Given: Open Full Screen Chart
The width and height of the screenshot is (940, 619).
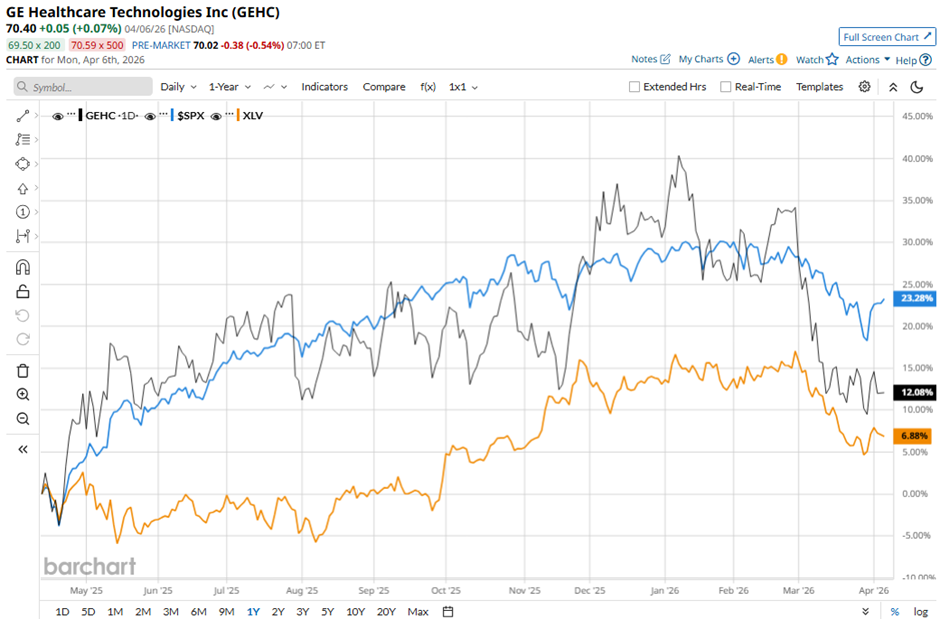Looking at the screenshot, I should click(887, 37).
